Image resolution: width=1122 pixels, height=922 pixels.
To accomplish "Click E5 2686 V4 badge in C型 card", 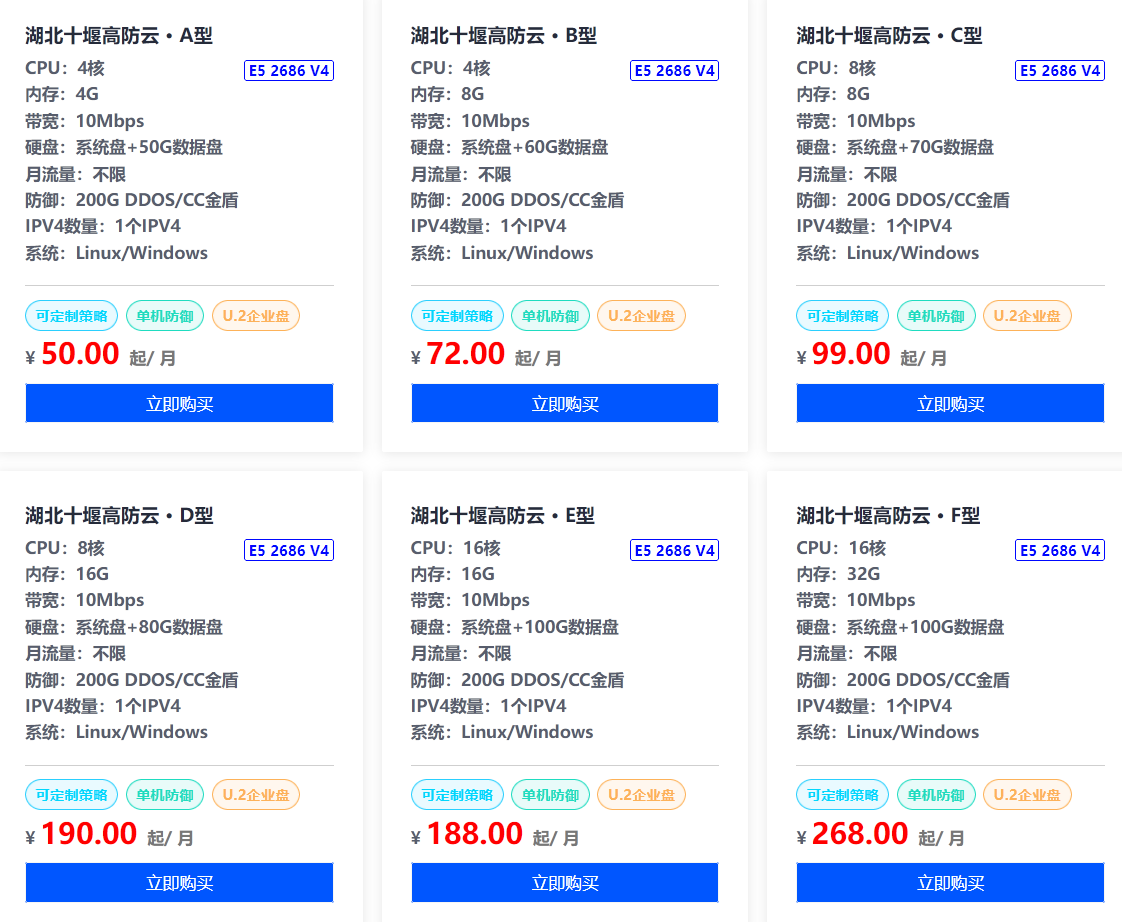I will pos(1060,71).
